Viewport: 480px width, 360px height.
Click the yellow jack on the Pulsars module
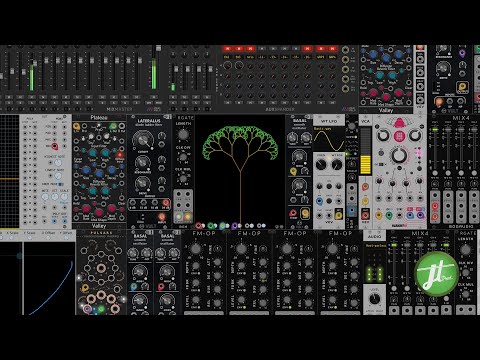[x=85, y=287]
